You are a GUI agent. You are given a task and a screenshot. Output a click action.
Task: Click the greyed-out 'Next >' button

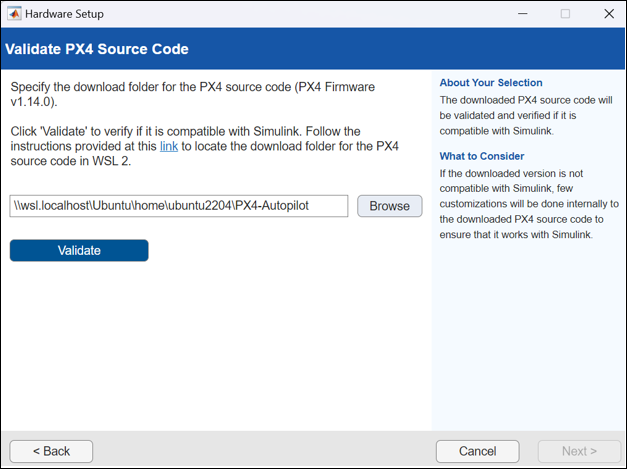(x=579, y=451)
